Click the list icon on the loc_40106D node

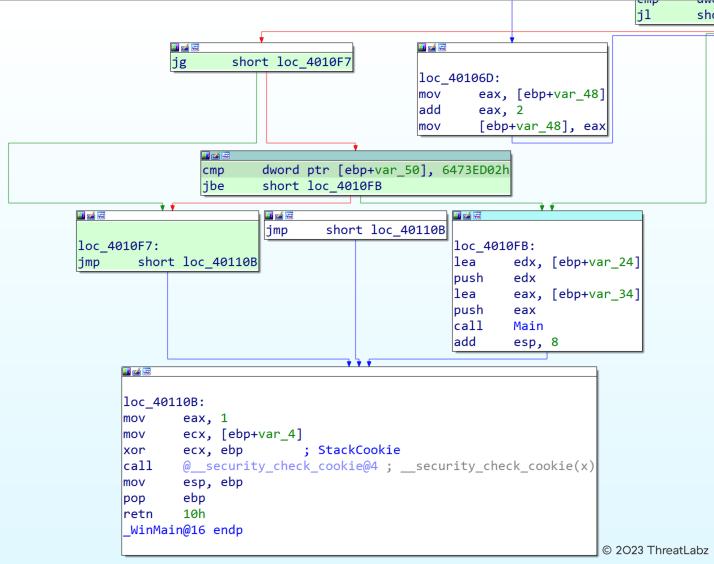[x=441, y=47]
